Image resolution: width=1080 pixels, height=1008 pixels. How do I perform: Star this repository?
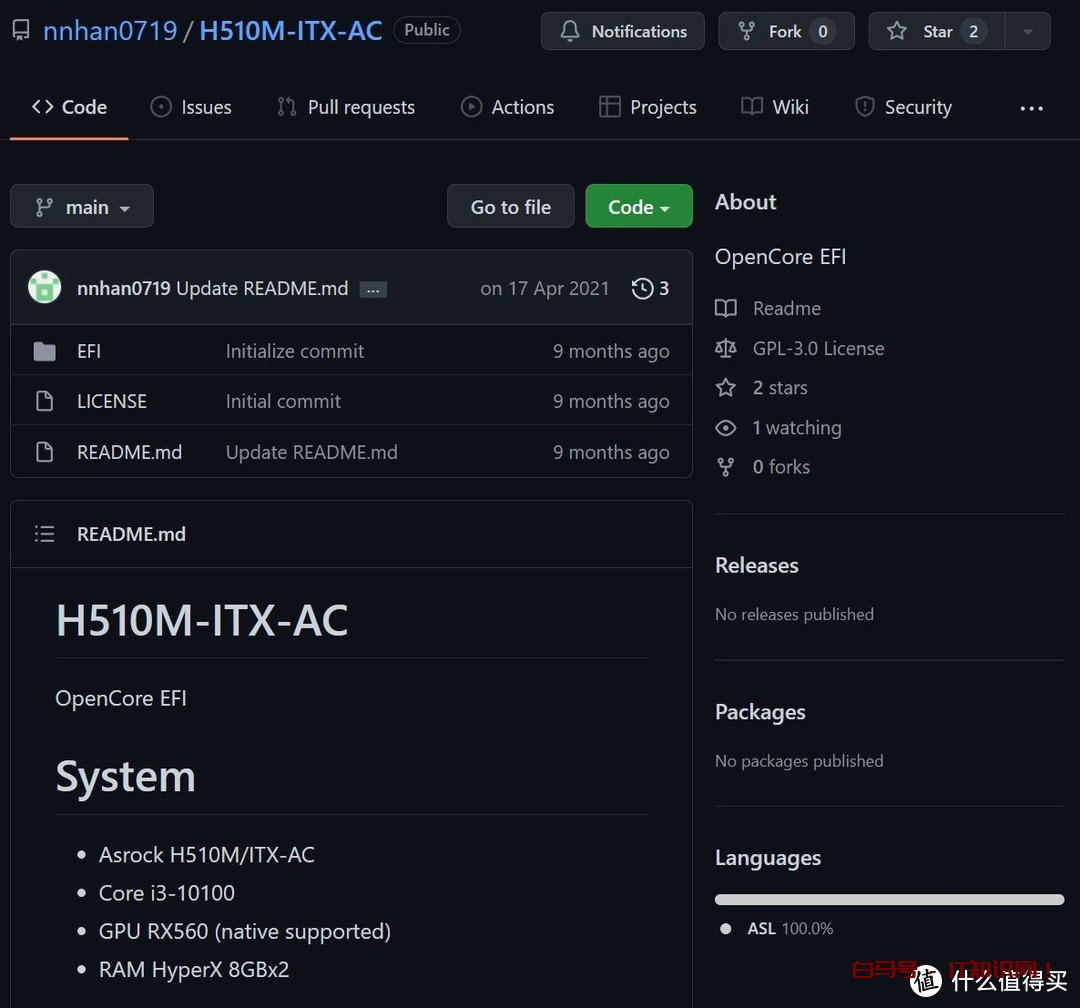[925, 31]
